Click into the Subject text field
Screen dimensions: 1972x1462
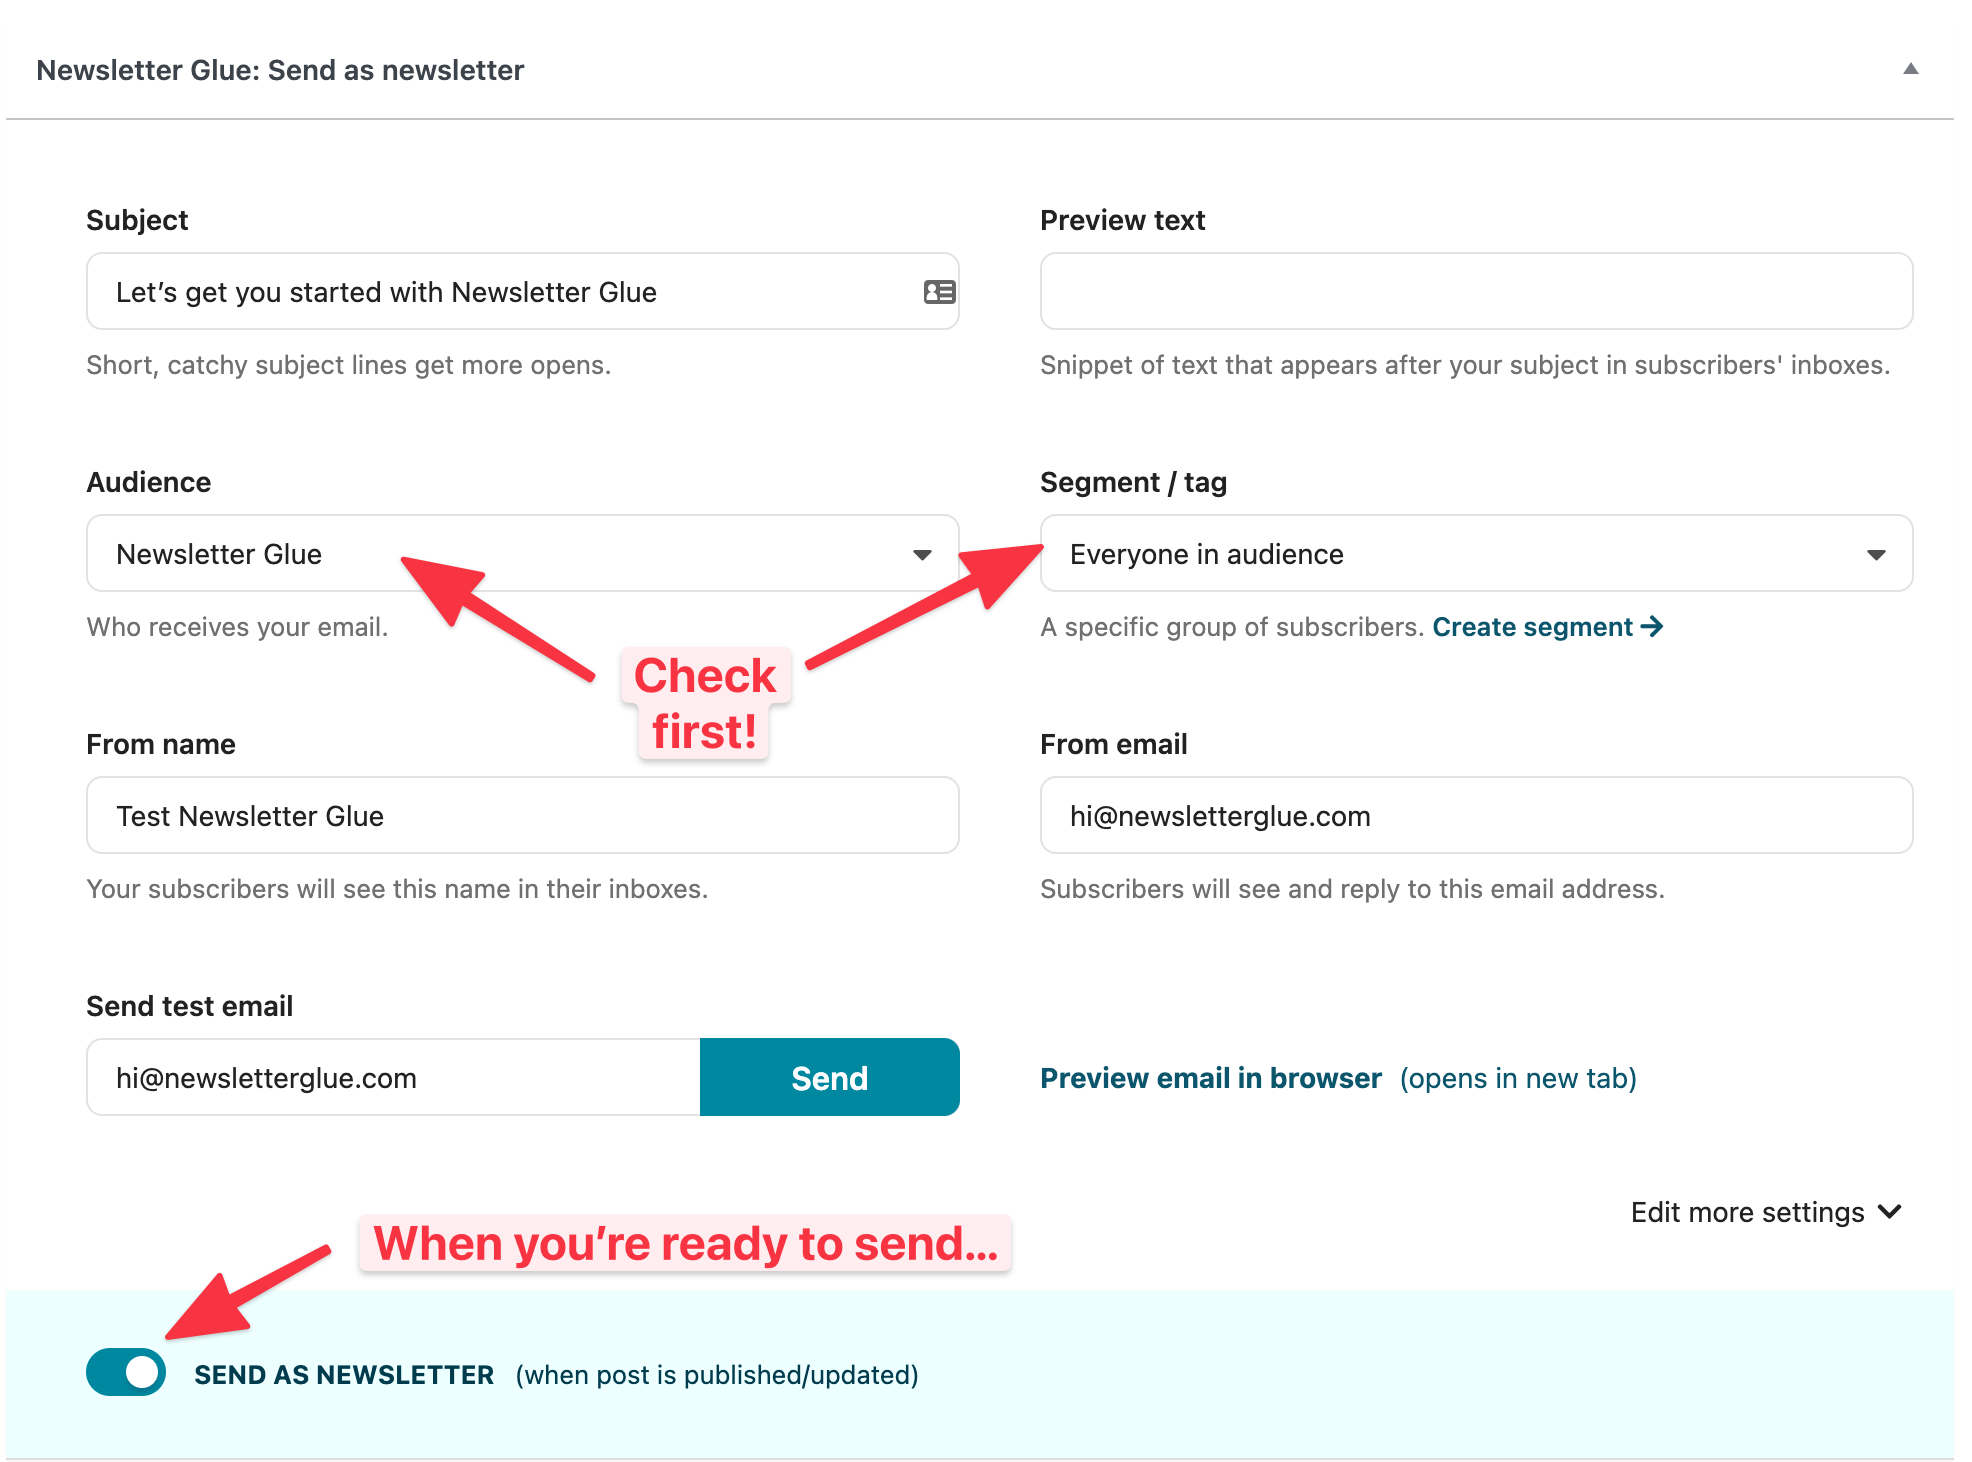tap(500, 292)
